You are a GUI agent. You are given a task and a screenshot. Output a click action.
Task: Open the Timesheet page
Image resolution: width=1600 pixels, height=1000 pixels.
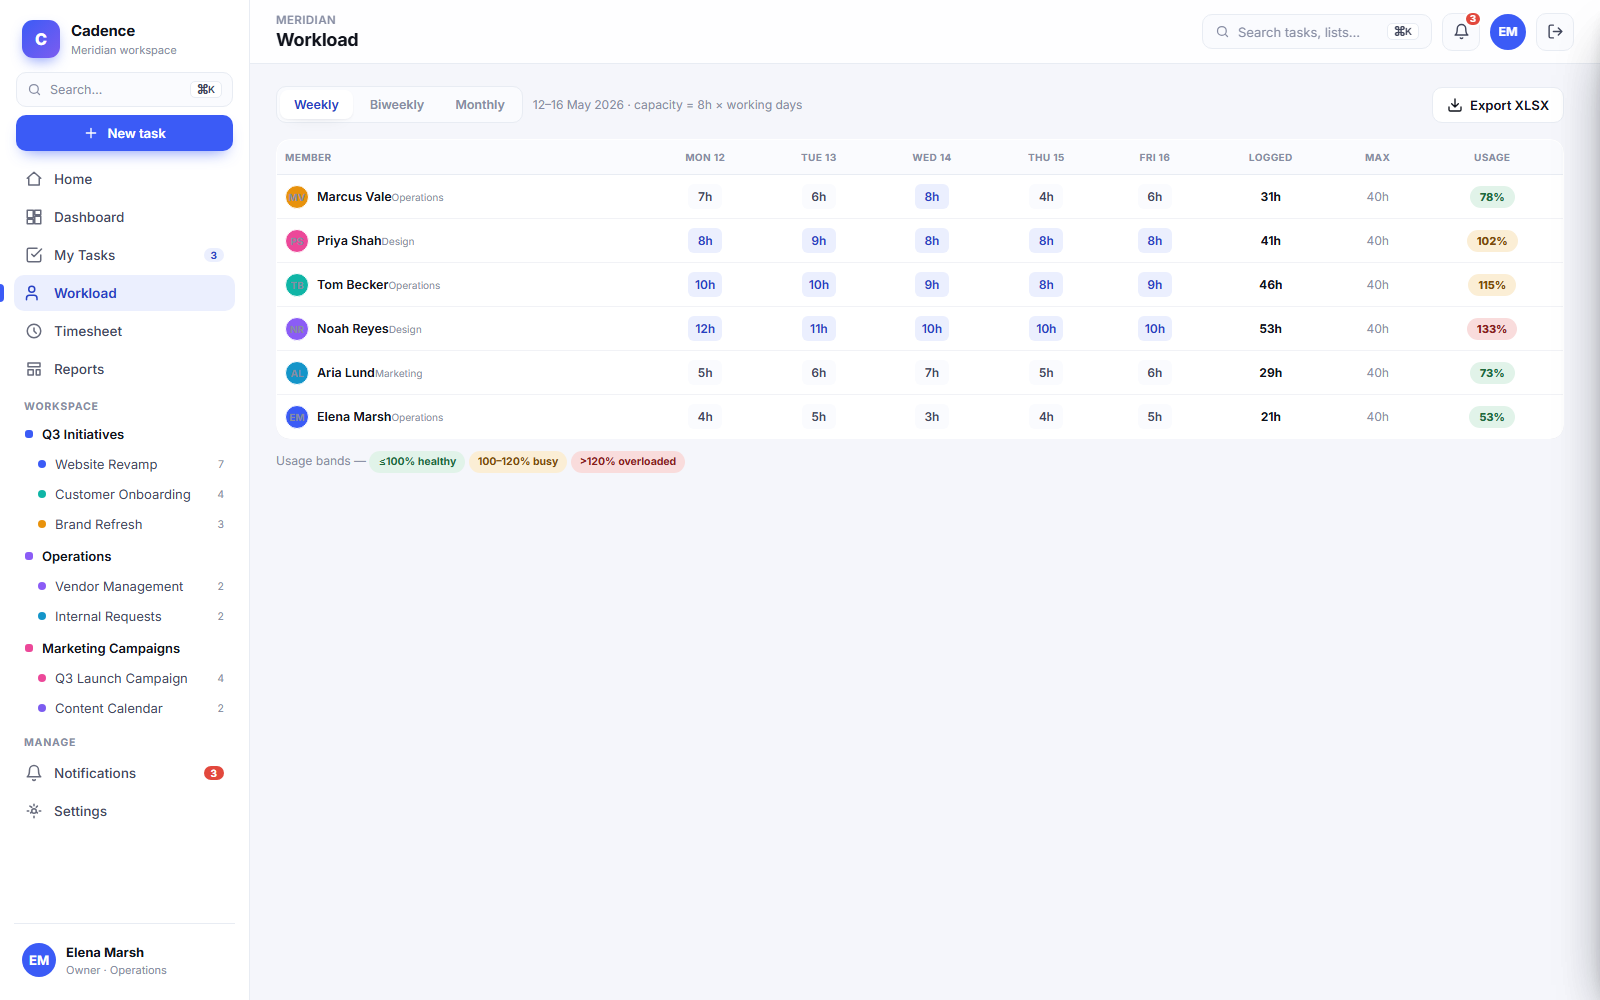tap(125, 331)
